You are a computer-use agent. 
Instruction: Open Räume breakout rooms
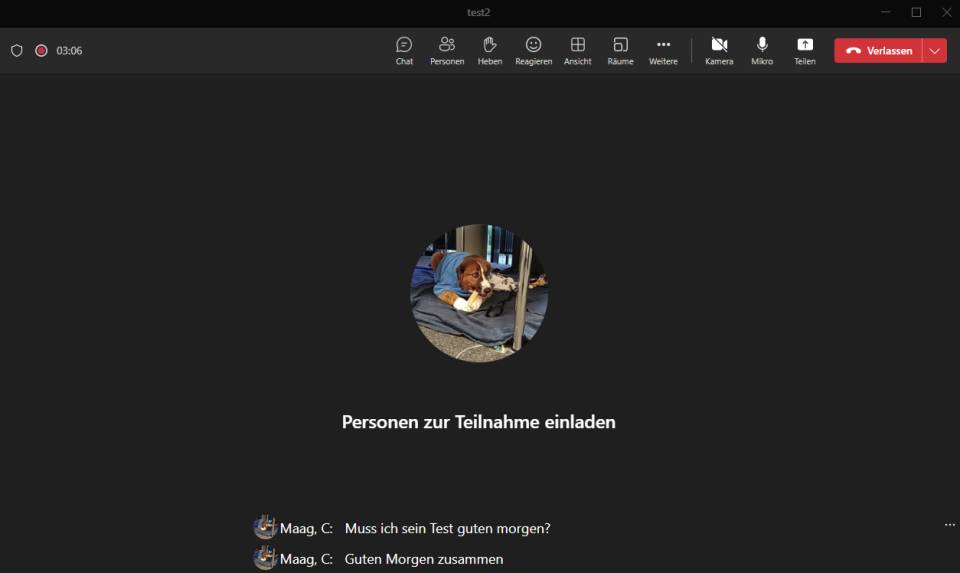pyautogui.click(x=620, y=50)
